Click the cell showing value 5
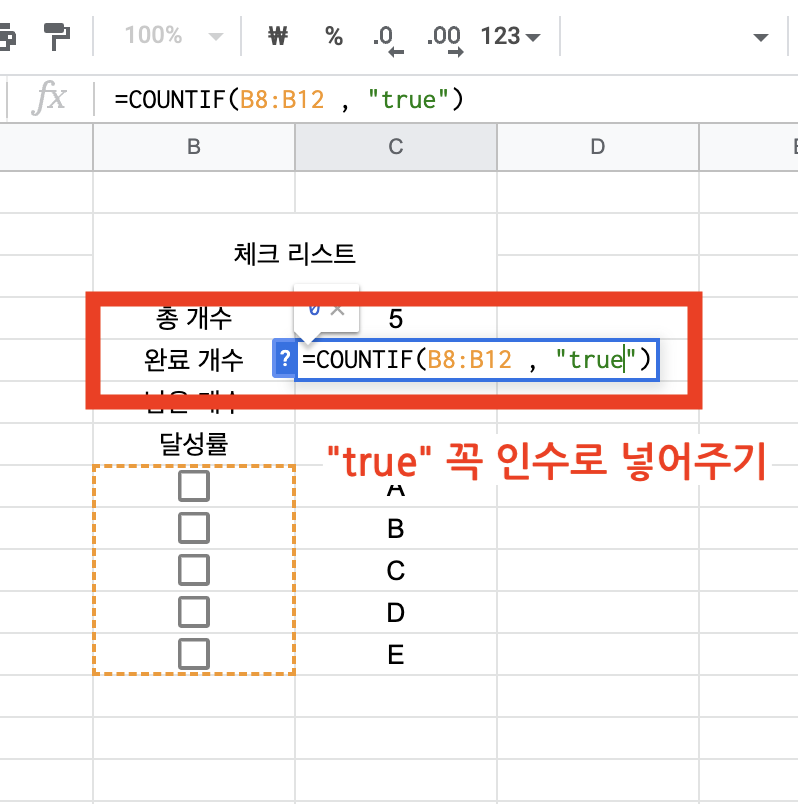This screenshot has height=804, width=798. click(395, 318)
